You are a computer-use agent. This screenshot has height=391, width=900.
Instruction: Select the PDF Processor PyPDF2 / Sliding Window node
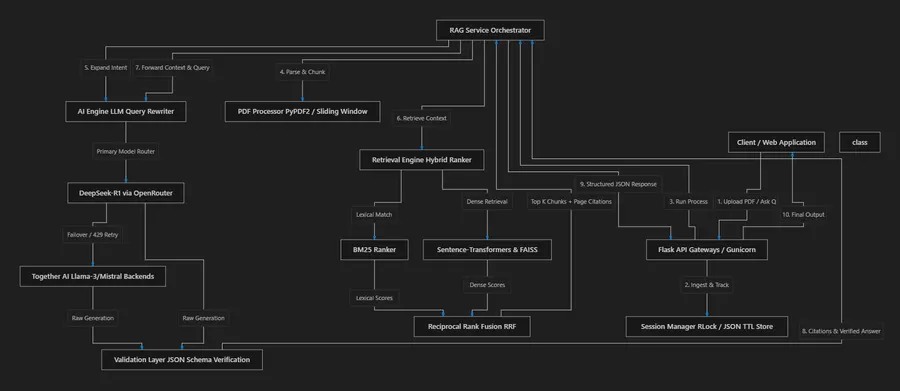(302, 111)
